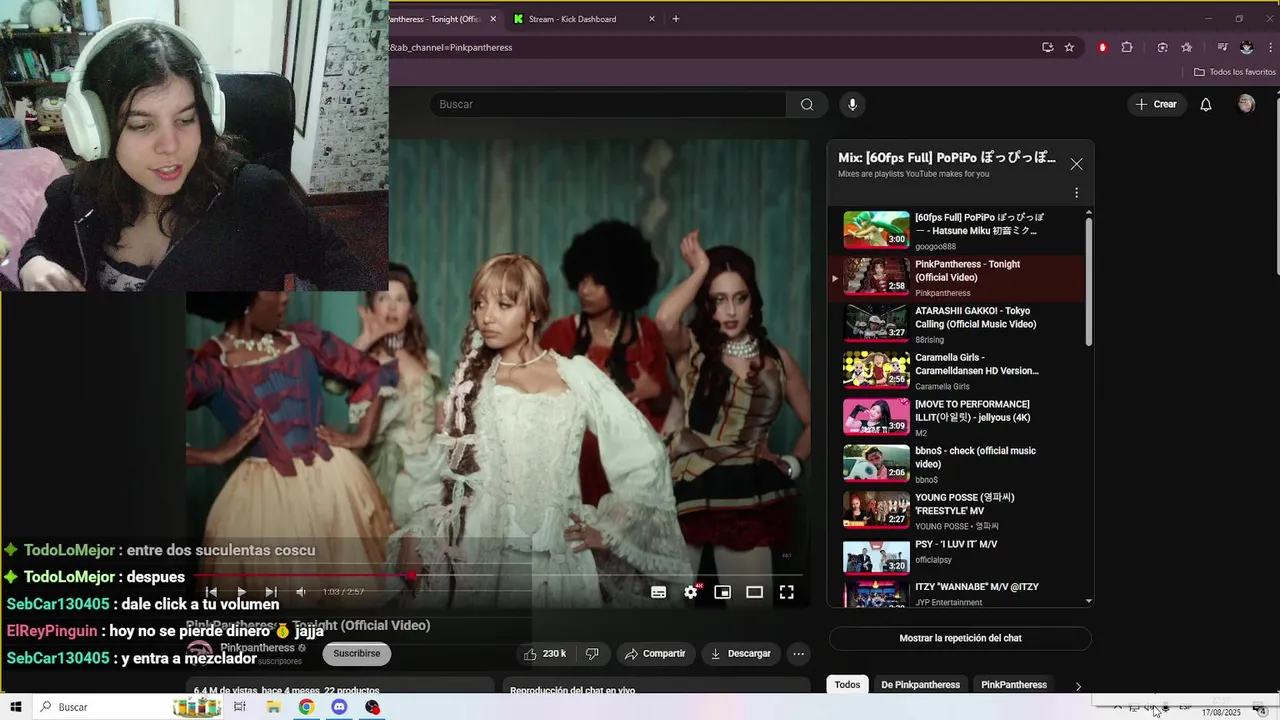
Task: Close the Mix playlist panel
Action: click(1076, 164)
